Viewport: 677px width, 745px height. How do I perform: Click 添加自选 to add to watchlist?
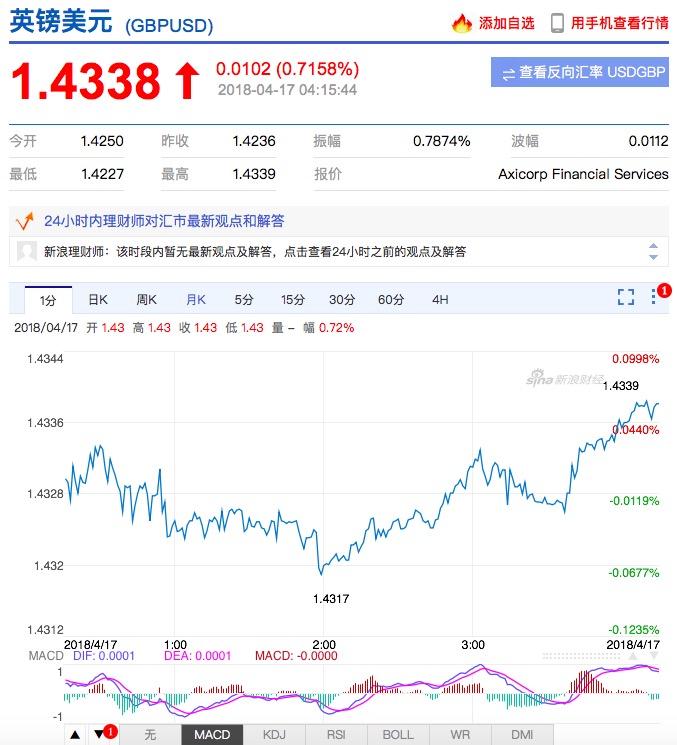point(506,23)
